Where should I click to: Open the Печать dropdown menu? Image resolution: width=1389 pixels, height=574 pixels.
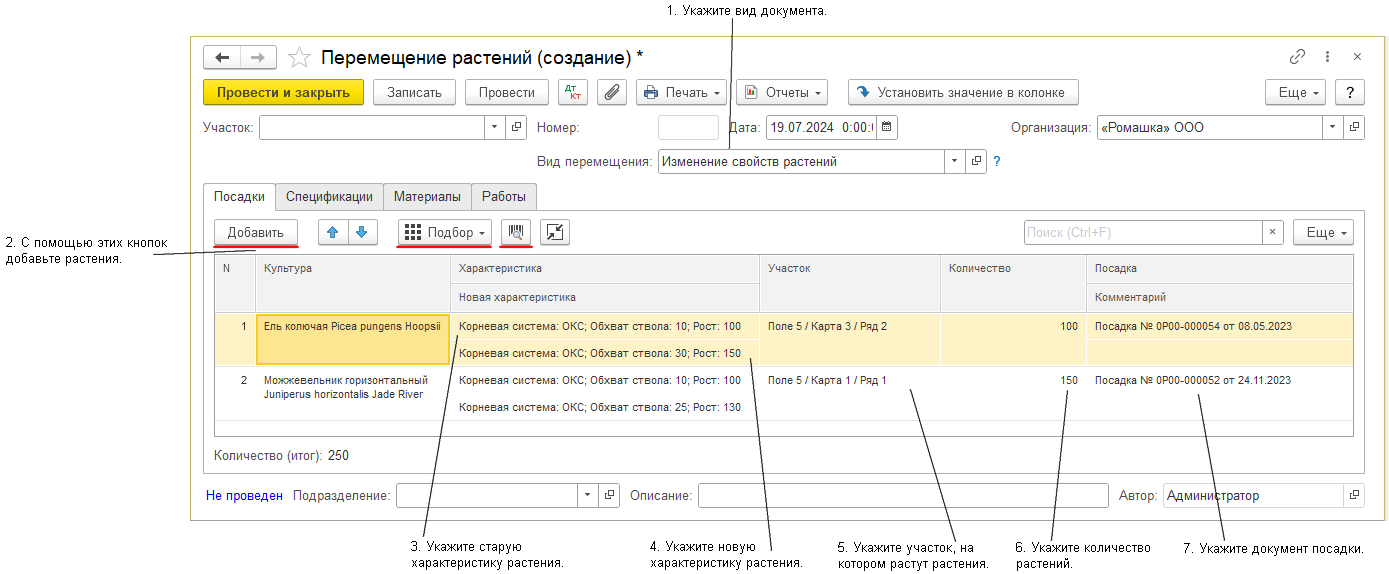tap(682, 92)
